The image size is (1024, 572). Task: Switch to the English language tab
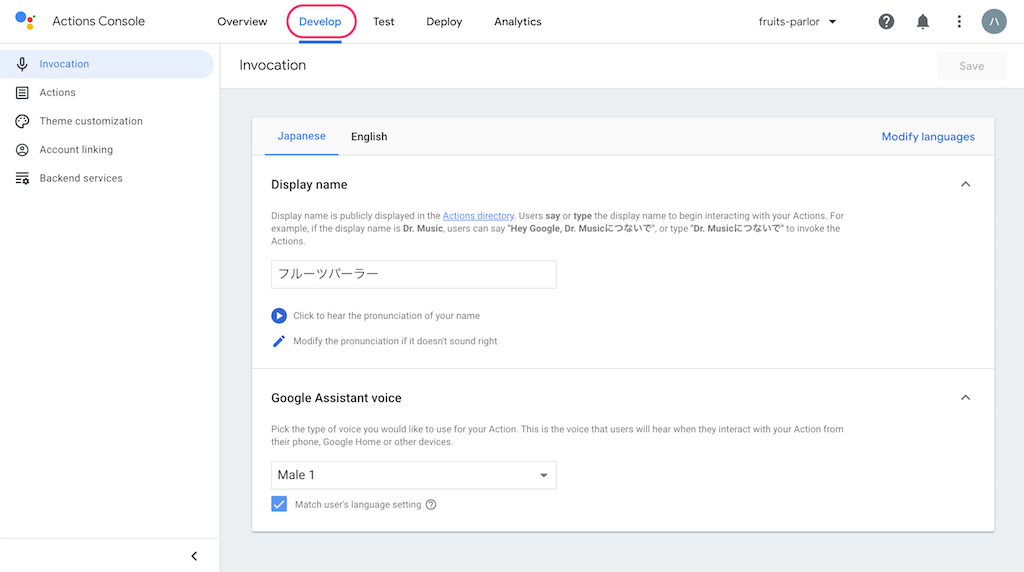point(369,136)
